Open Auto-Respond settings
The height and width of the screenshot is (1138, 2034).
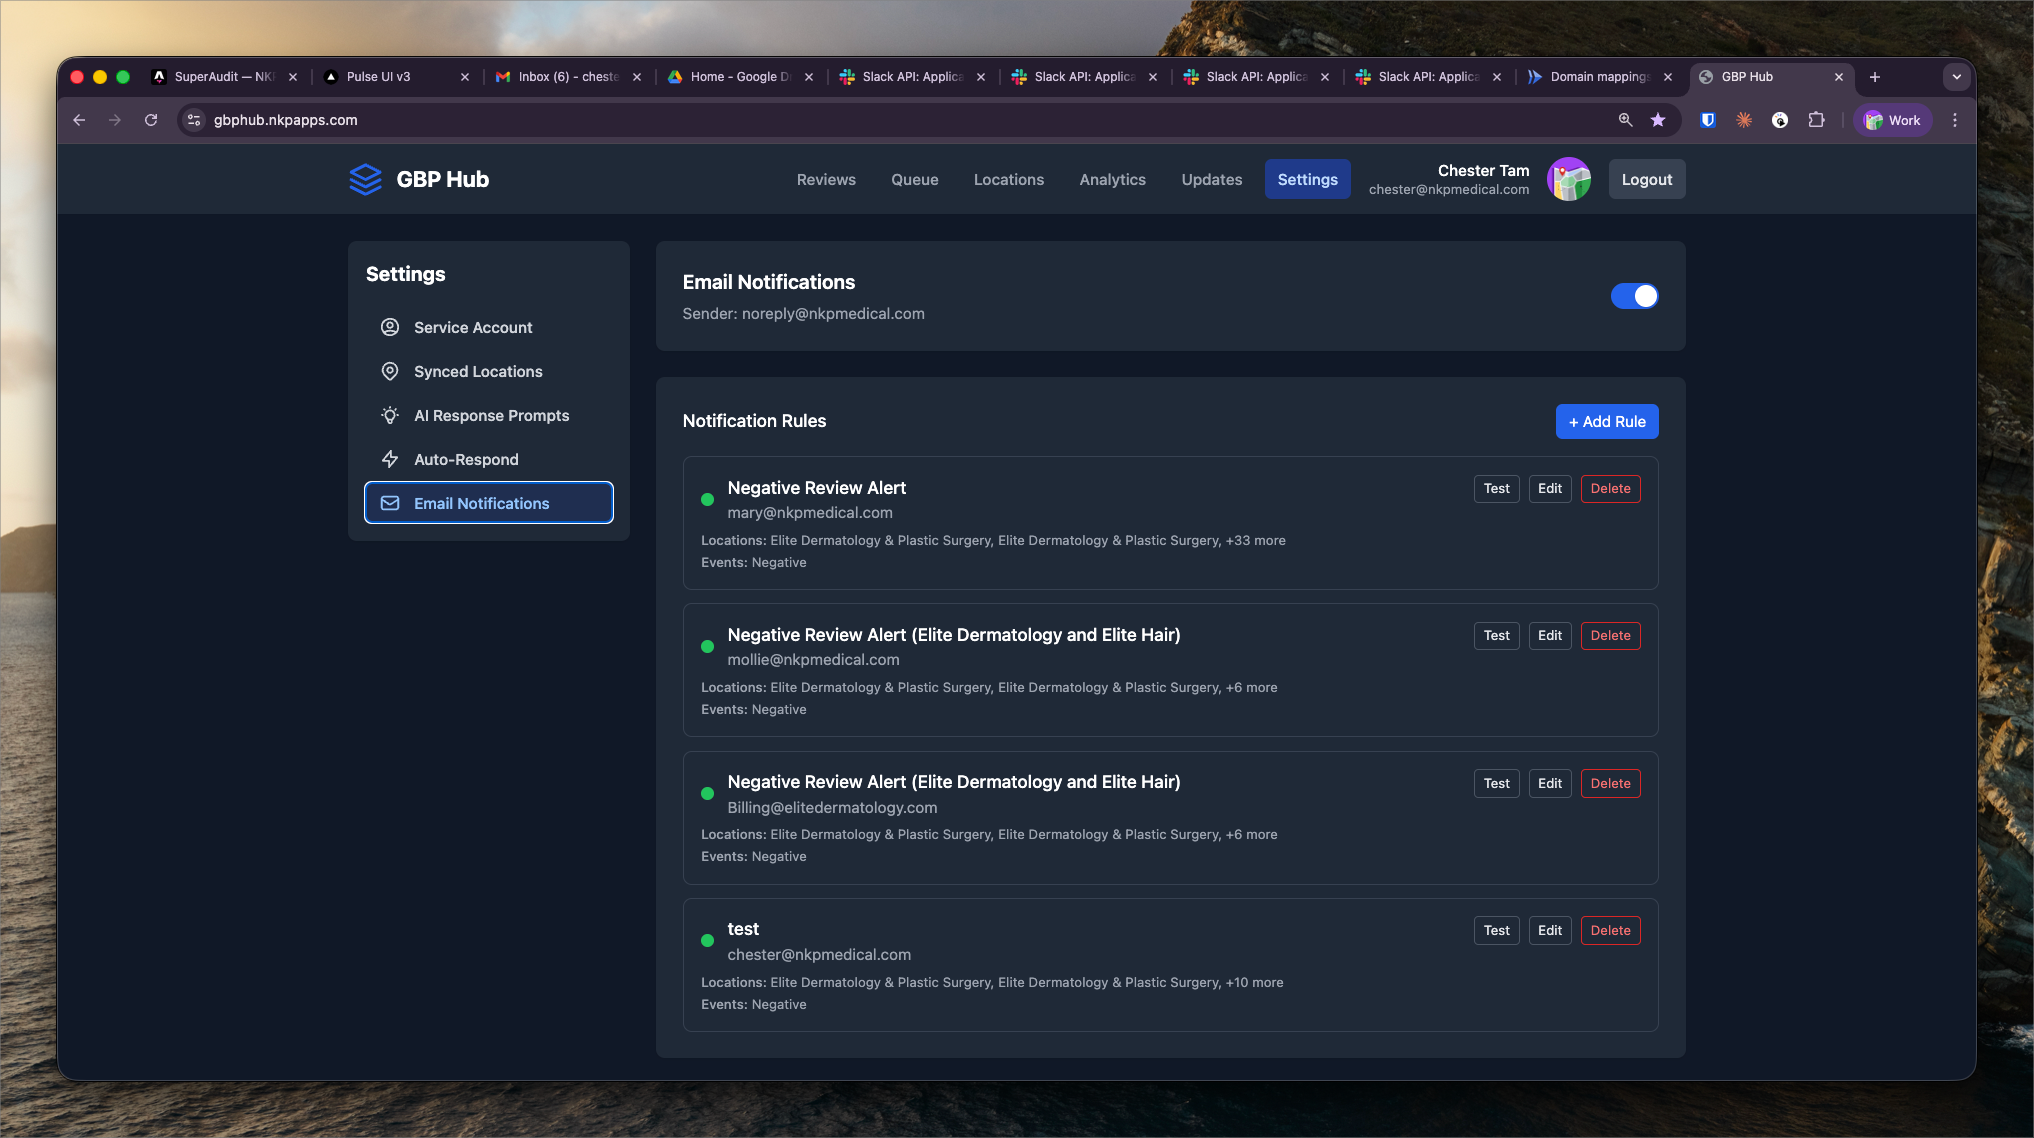[x=466, y=460]
